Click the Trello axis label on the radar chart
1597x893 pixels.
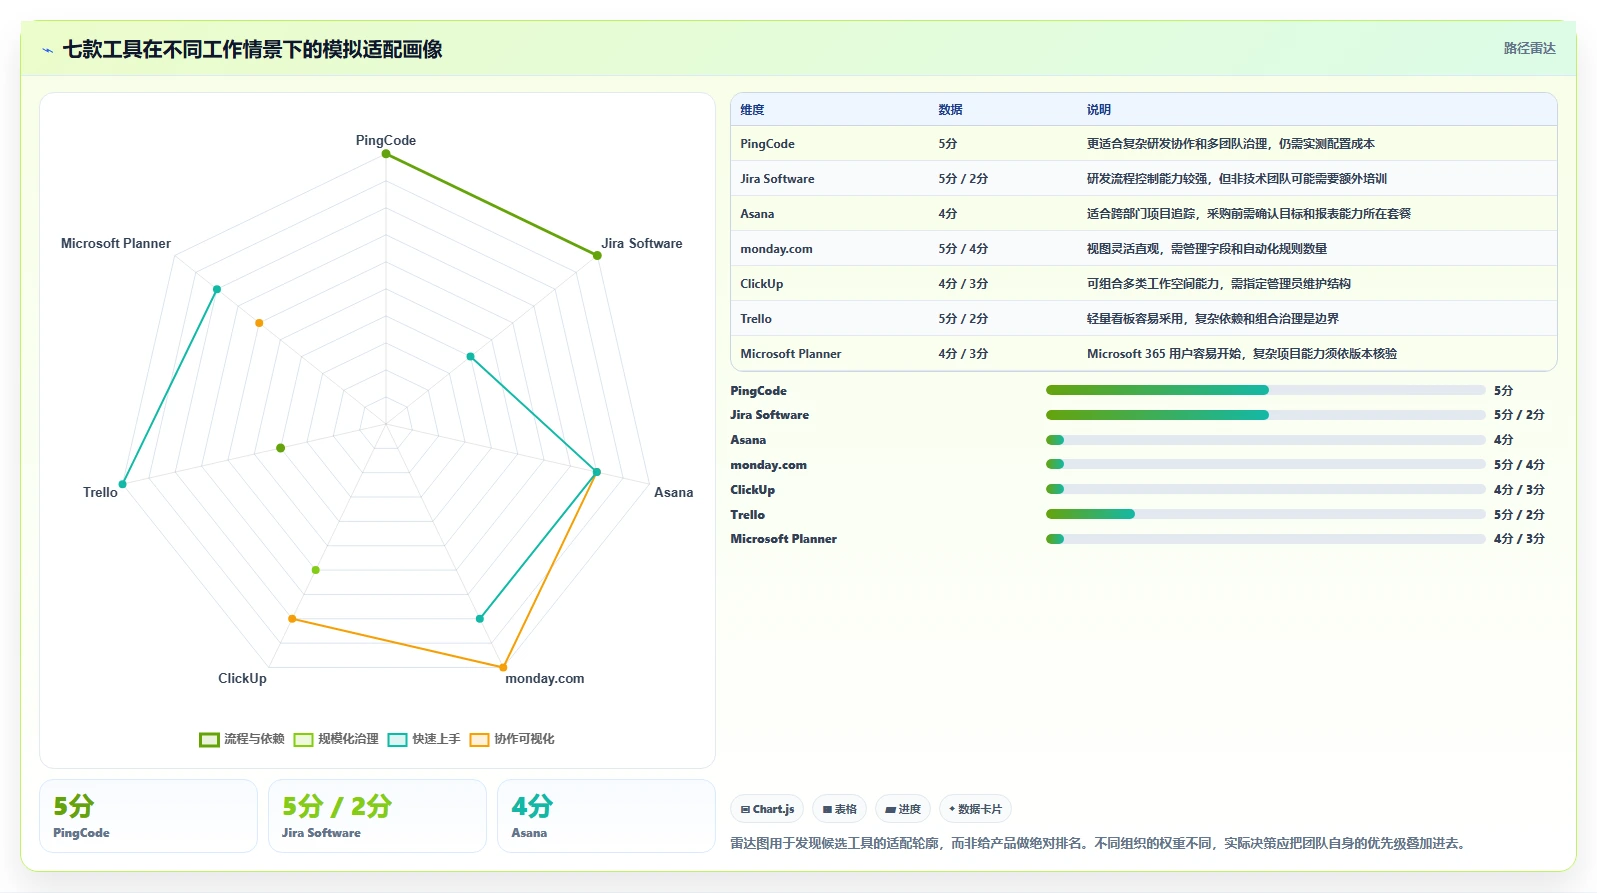(x=100, y=493)
